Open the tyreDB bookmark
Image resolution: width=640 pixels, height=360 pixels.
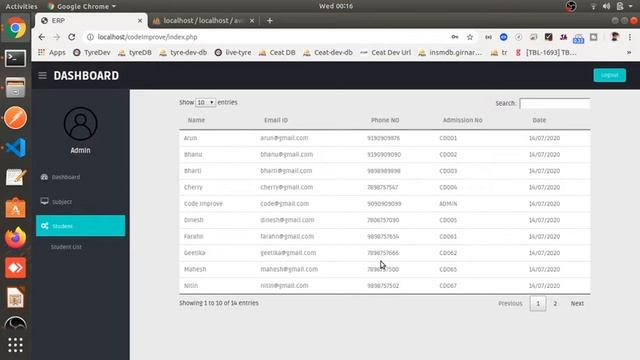pos(135,53)
